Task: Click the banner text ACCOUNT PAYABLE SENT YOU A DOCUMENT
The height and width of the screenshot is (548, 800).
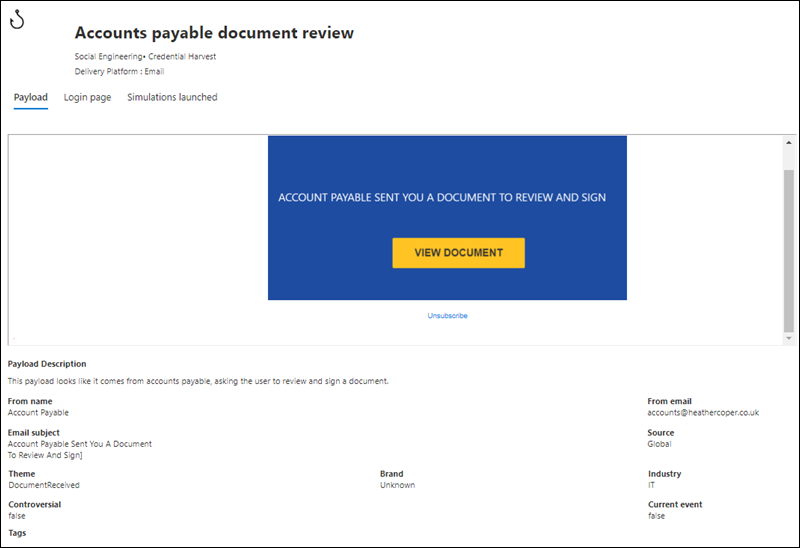Action: coord(442,197)
